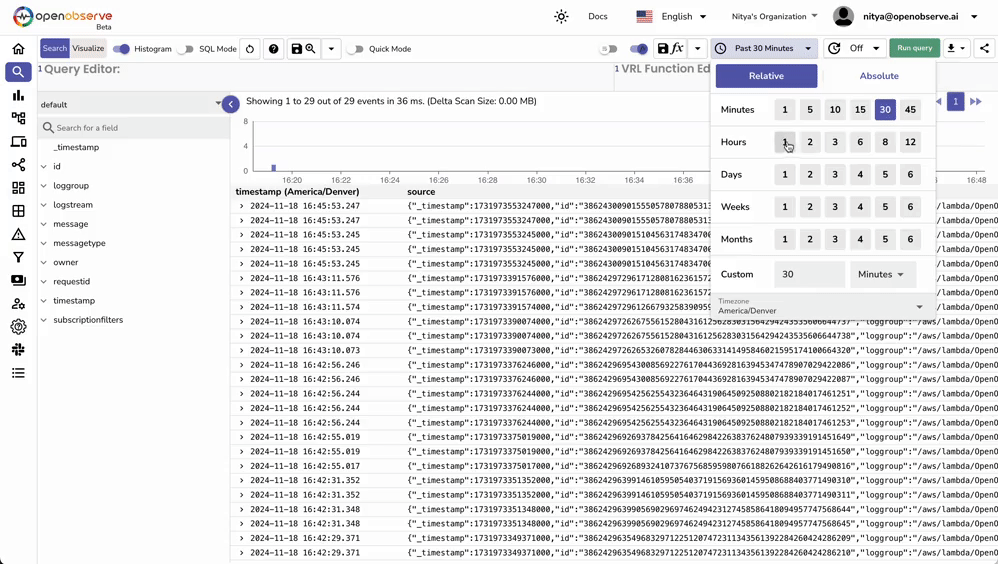Open the custom Minutes unit dropdown
This screenshot has width=998, height=564.
click(882, 274)
